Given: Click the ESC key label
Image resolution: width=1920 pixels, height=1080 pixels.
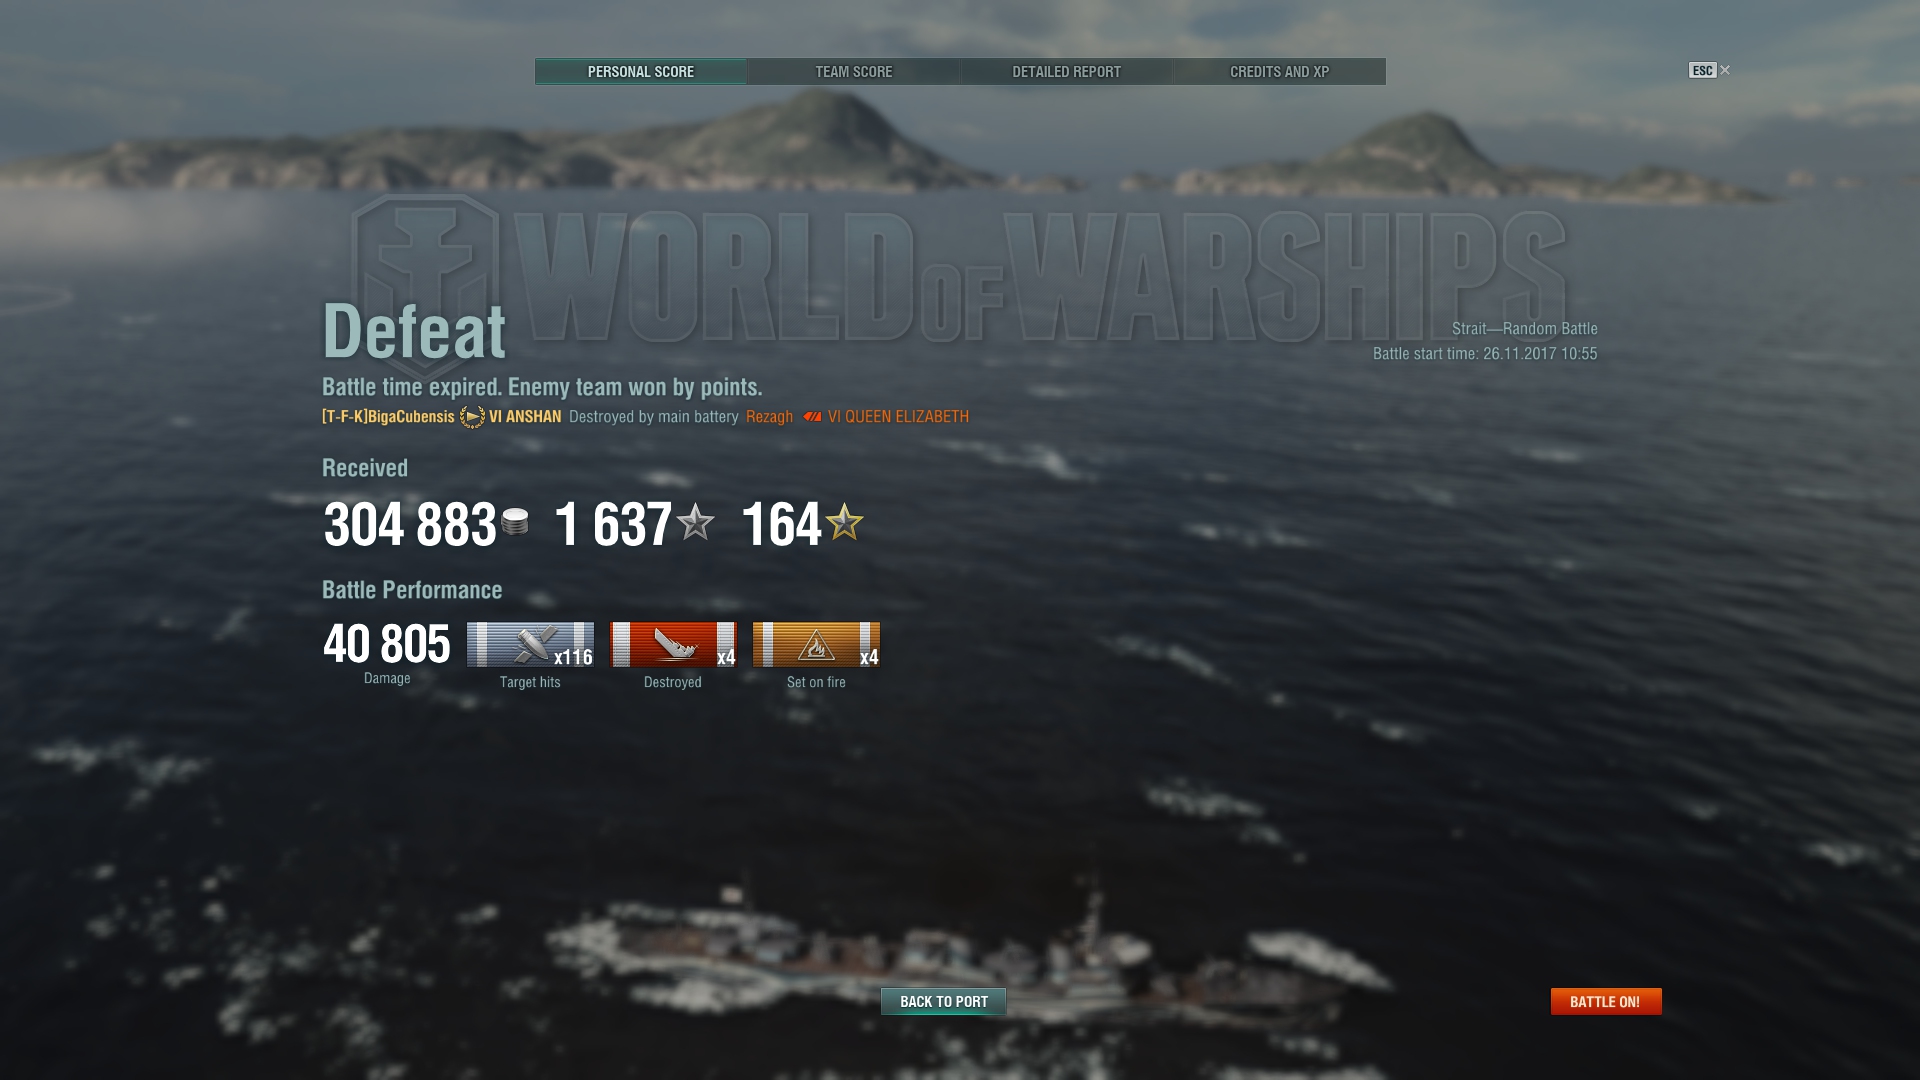Looking at the screenshot, I should pyautogui.click(x=1702, y=70).
